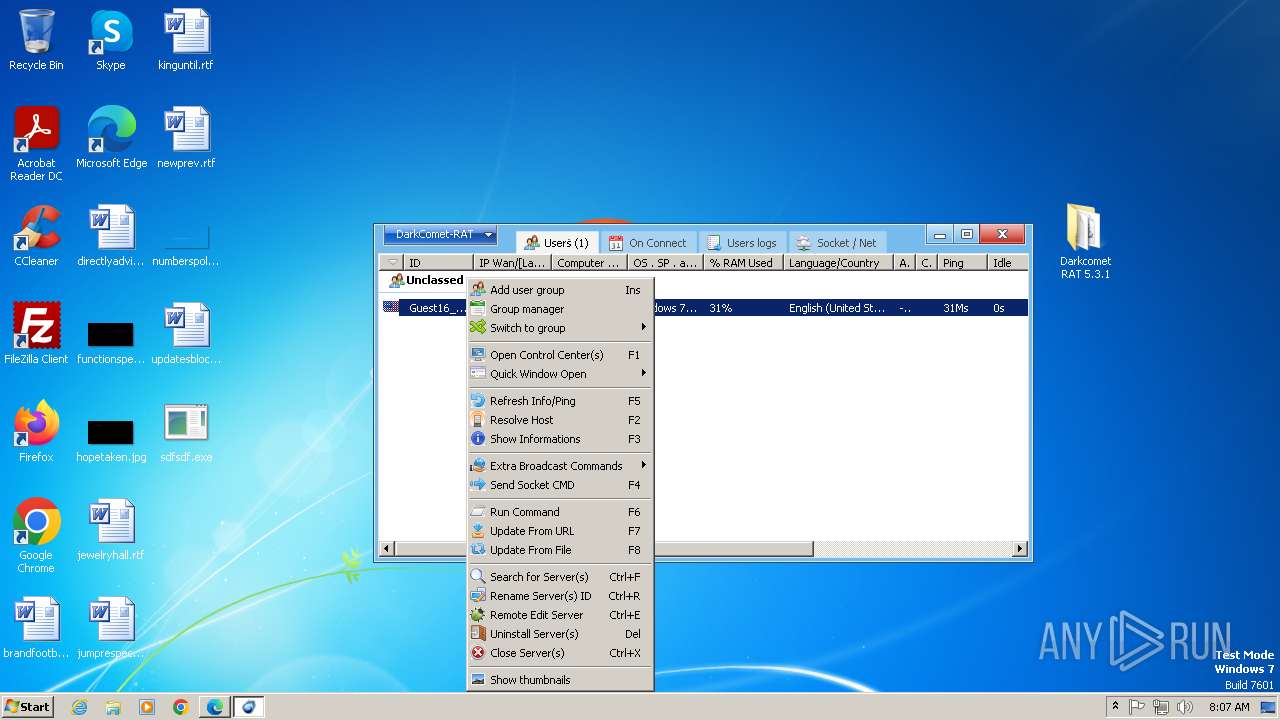Click the 31Ms ping value cell
Image resolution: width=1280 pixels, height=720 pixels.
pyautogui.click(x=955, y=308)
